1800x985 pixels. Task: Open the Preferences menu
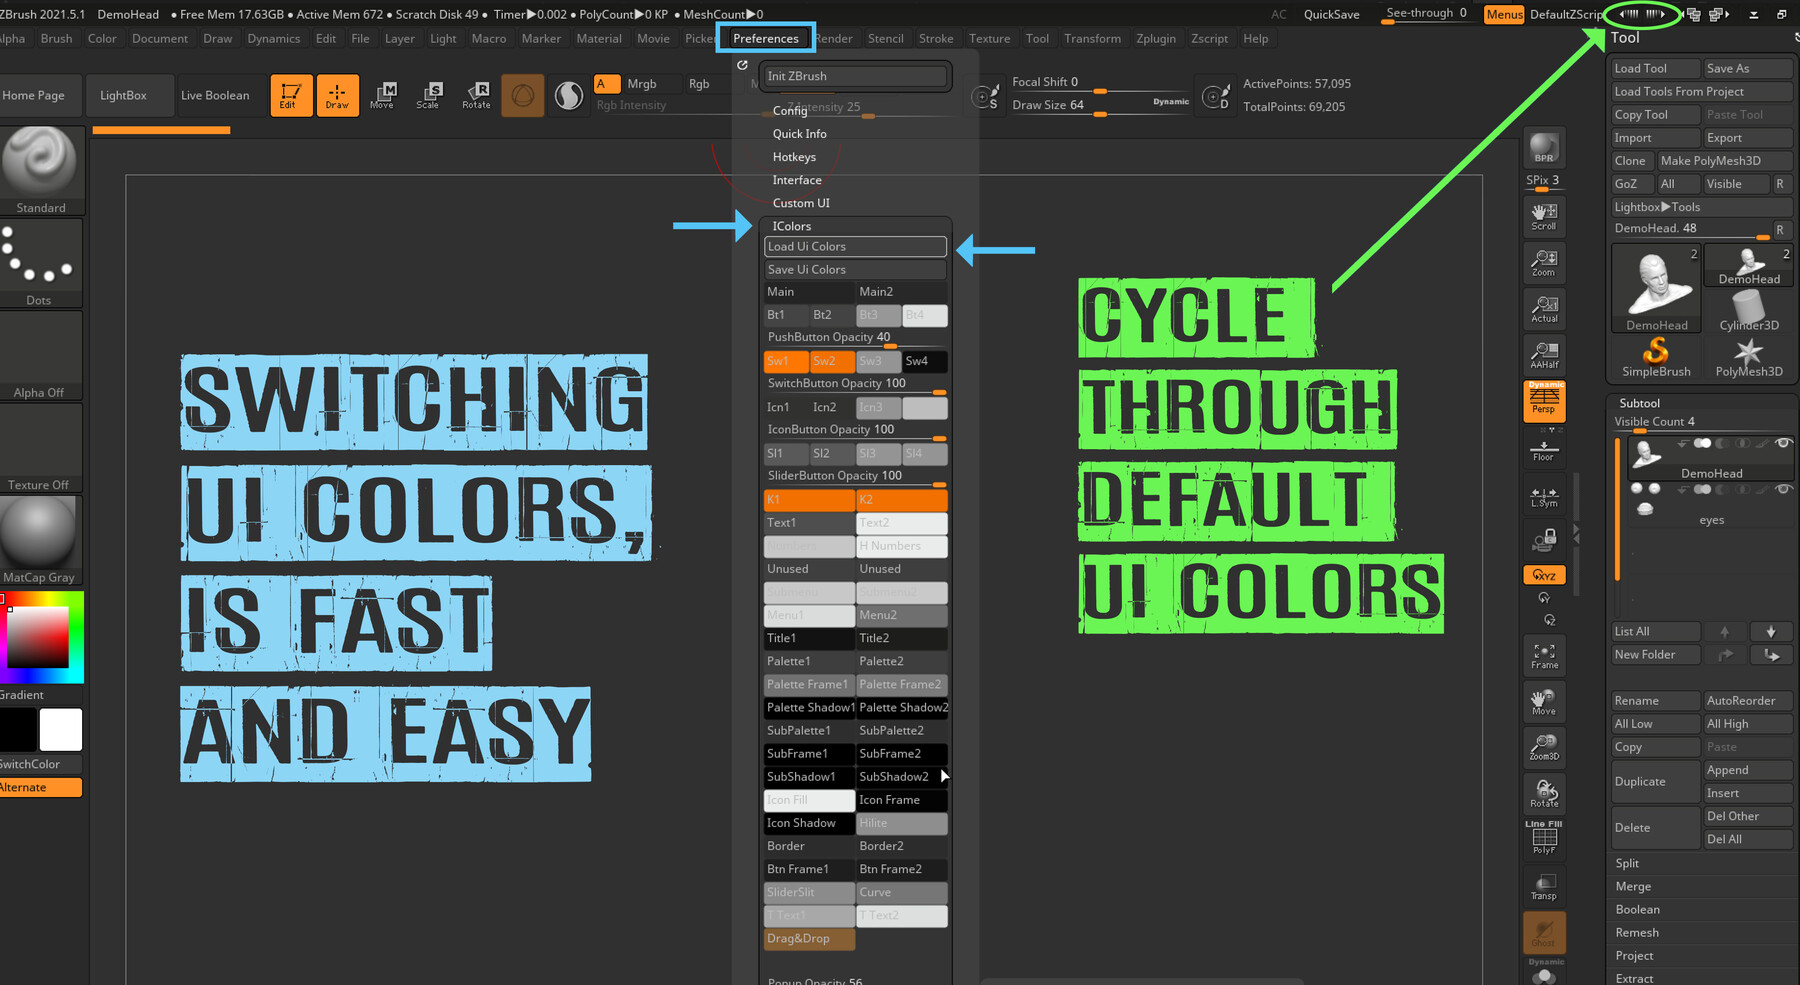[x=765, y=38]
